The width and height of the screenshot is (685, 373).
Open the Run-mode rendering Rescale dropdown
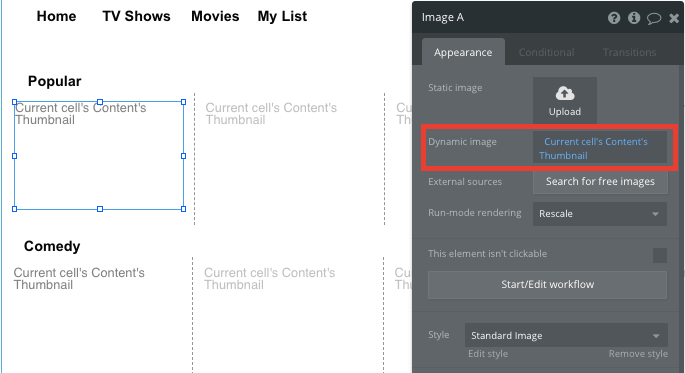[600, 214]
